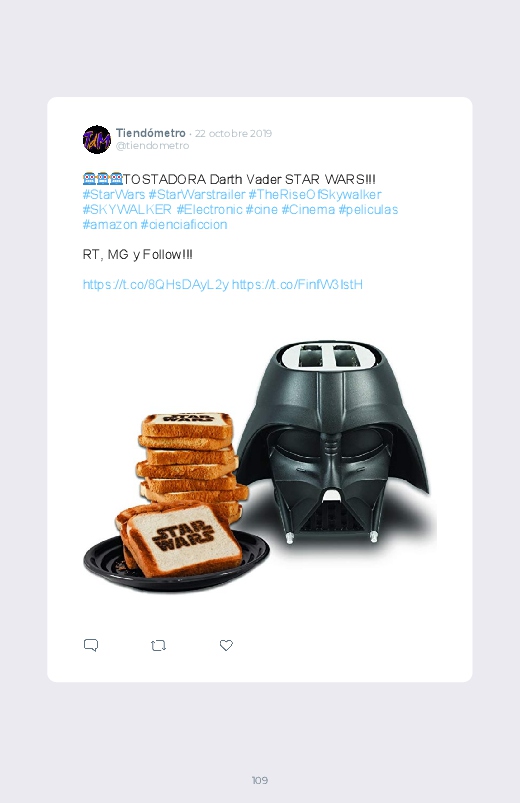This screenshot has height=803, width=520.
Task: Open the #amazon hashtag
Action: click(110, 225)
